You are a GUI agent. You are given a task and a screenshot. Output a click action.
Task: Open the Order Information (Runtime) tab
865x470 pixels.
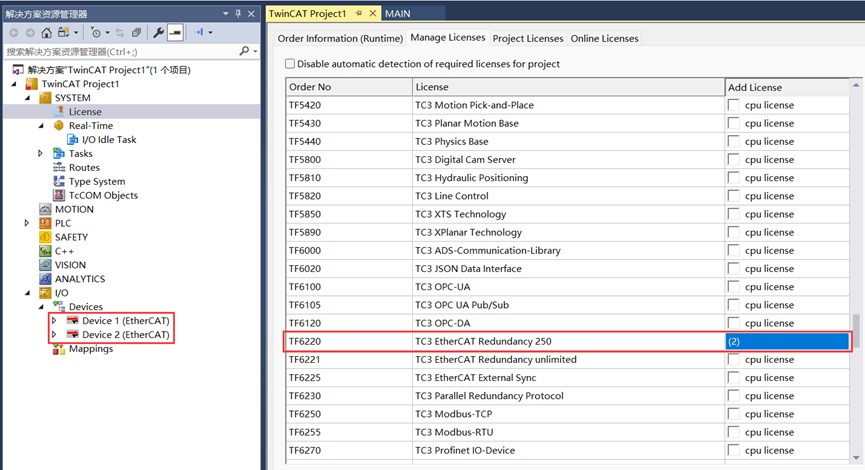[x=340, y=38]
